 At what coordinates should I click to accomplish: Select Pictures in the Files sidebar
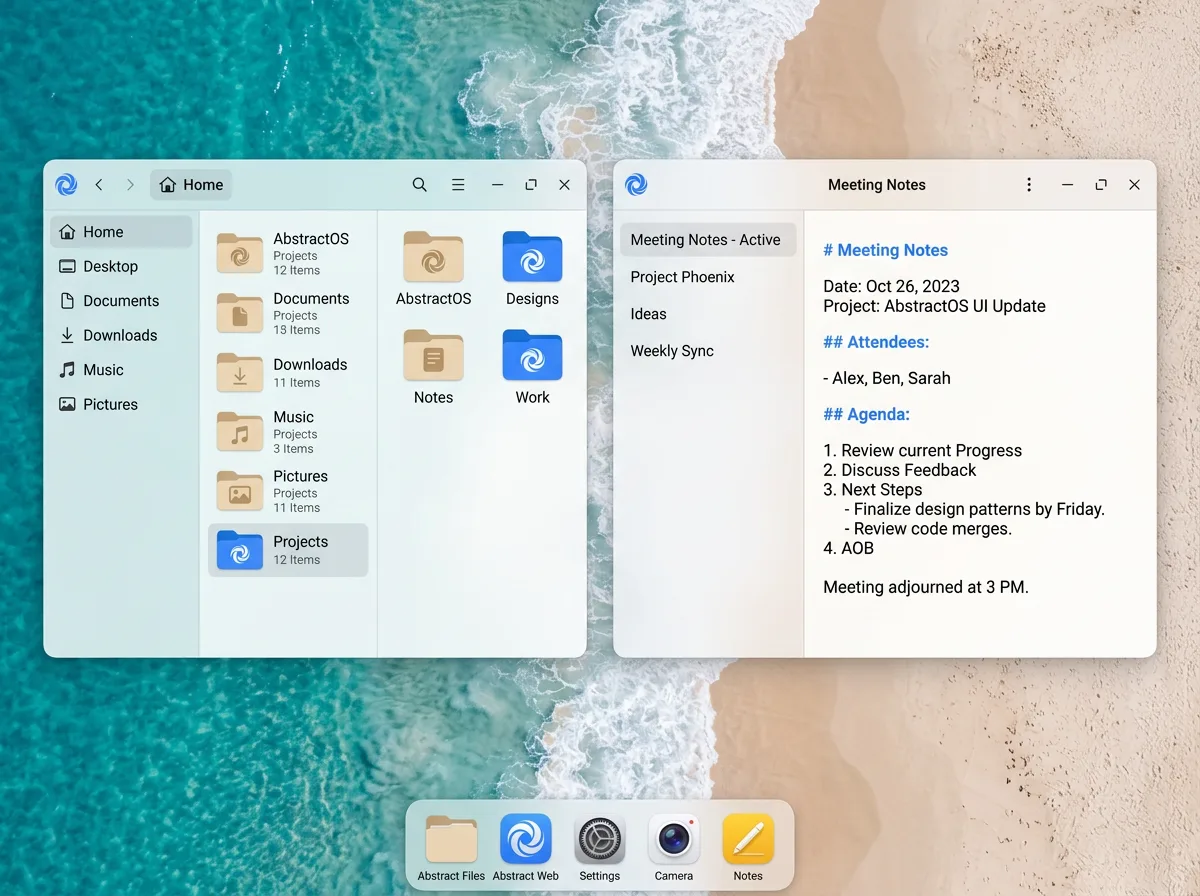pyautogui.click(x=121, y=404)
